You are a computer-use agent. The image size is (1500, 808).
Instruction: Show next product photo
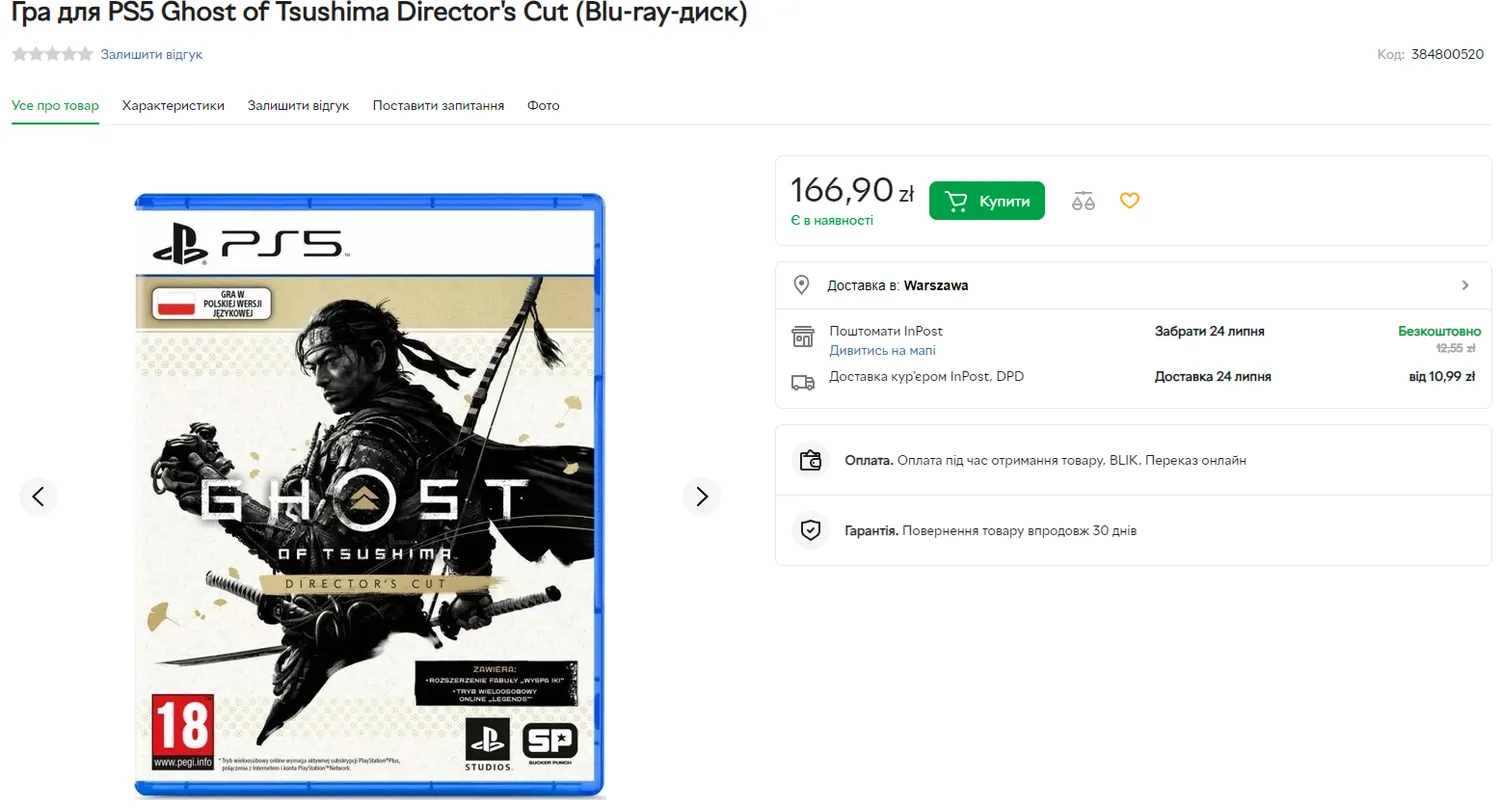click(x=701, y=496)
